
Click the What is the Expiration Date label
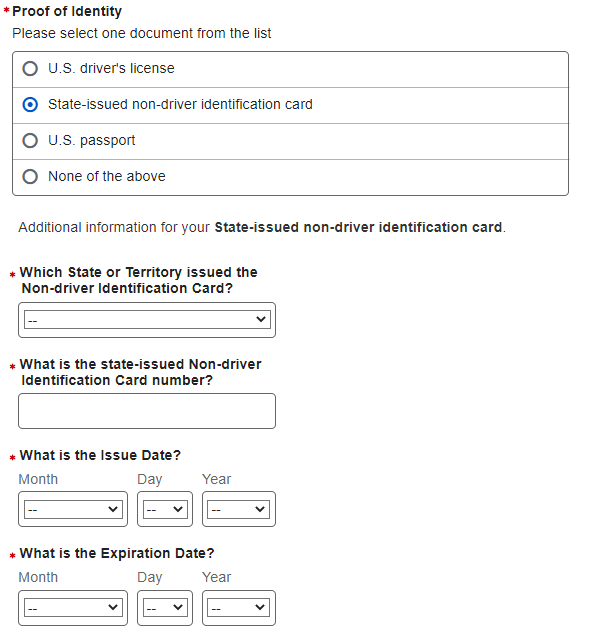(x=116, y=553)
